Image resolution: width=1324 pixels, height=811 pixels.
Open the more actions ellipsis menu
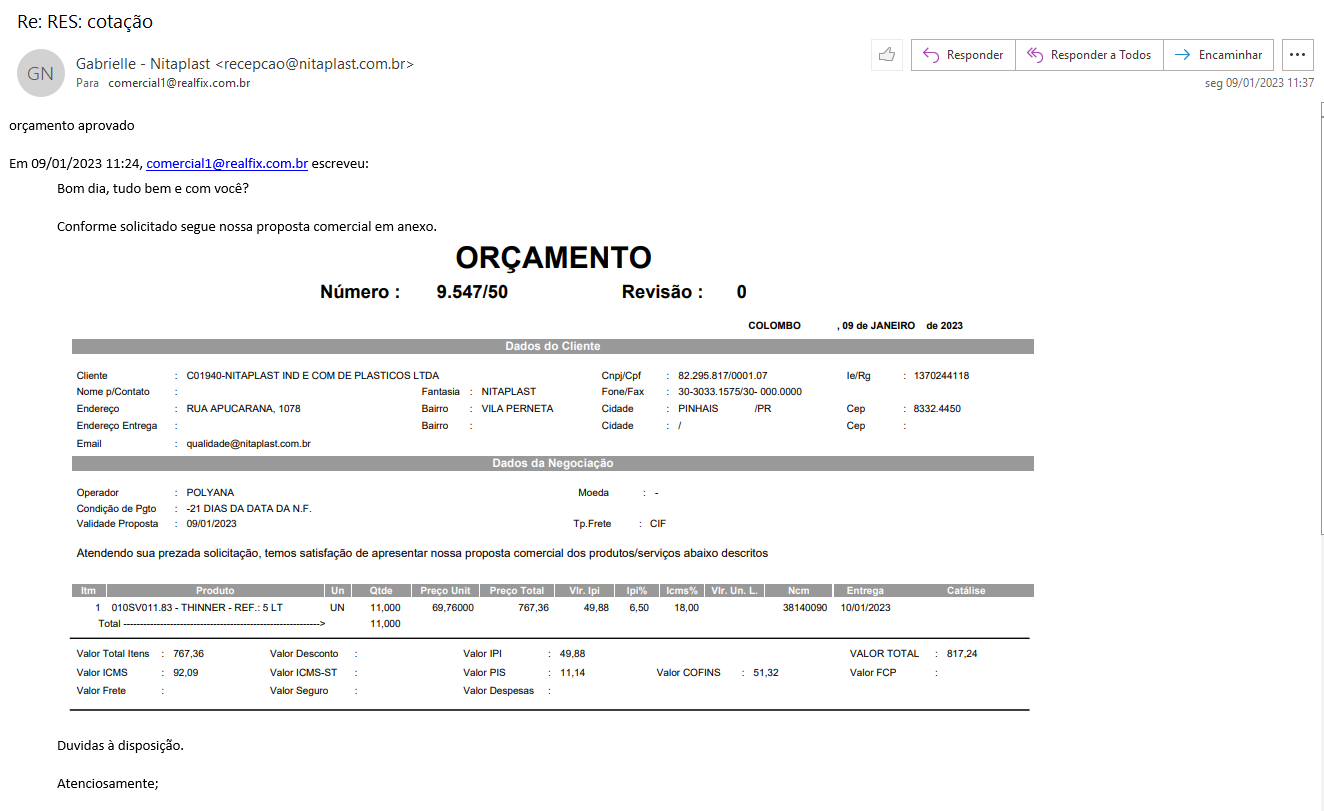pos(1298,55)
